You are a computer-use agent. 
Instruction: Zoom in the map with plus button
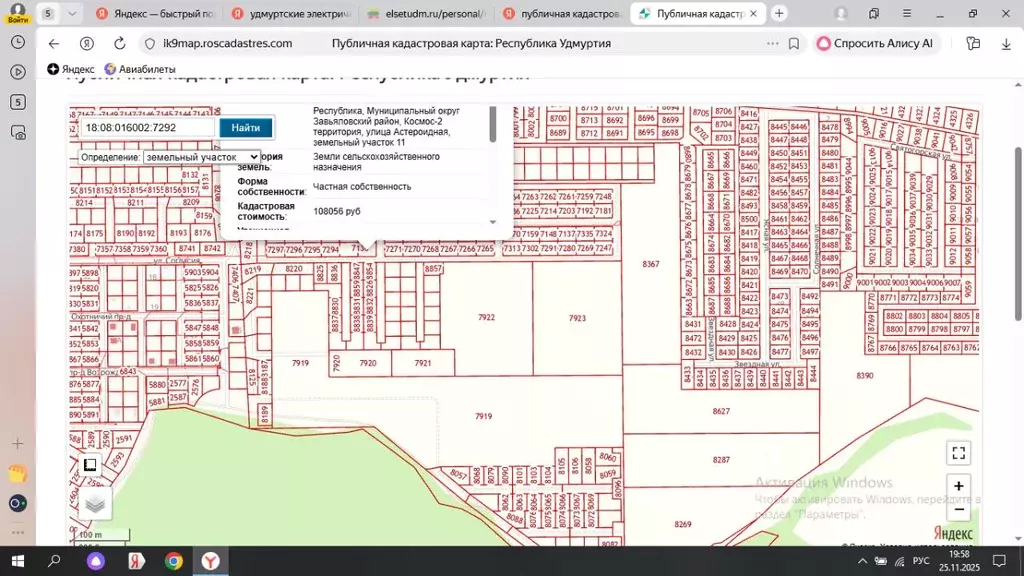(x=958, y=486)
